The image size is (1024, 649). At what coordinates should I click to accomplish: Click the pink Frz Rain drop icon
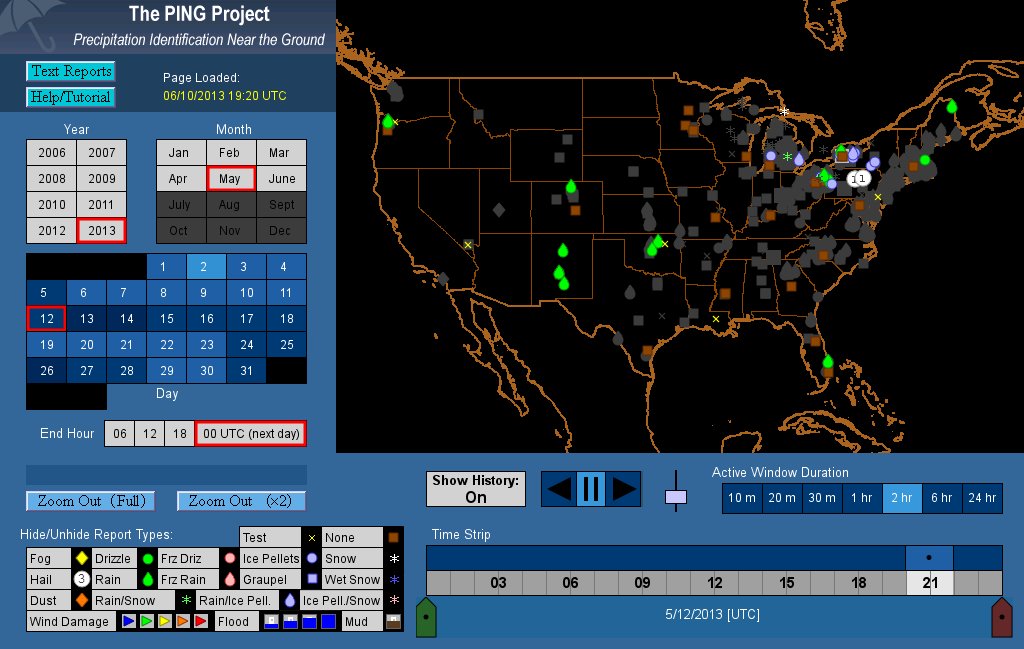[230, 579]
